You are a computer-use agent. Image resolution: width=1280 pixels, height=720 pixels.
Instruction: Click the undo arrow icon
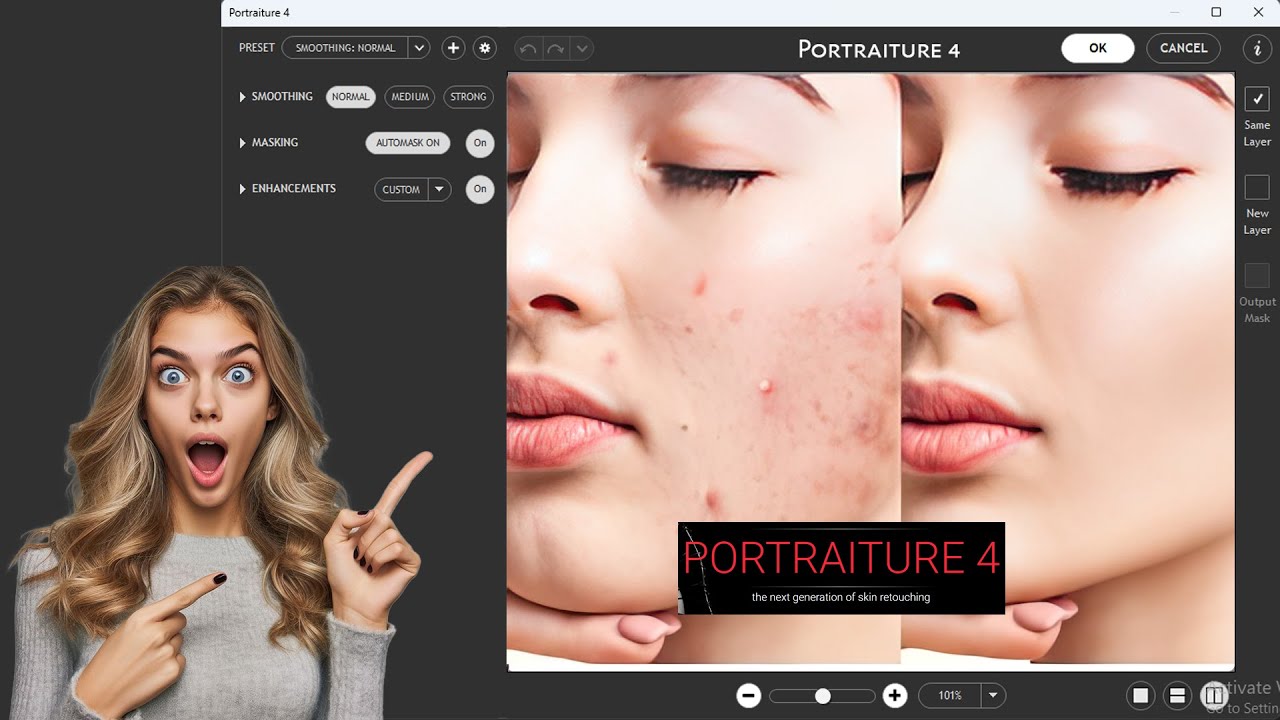coord(528,48)
